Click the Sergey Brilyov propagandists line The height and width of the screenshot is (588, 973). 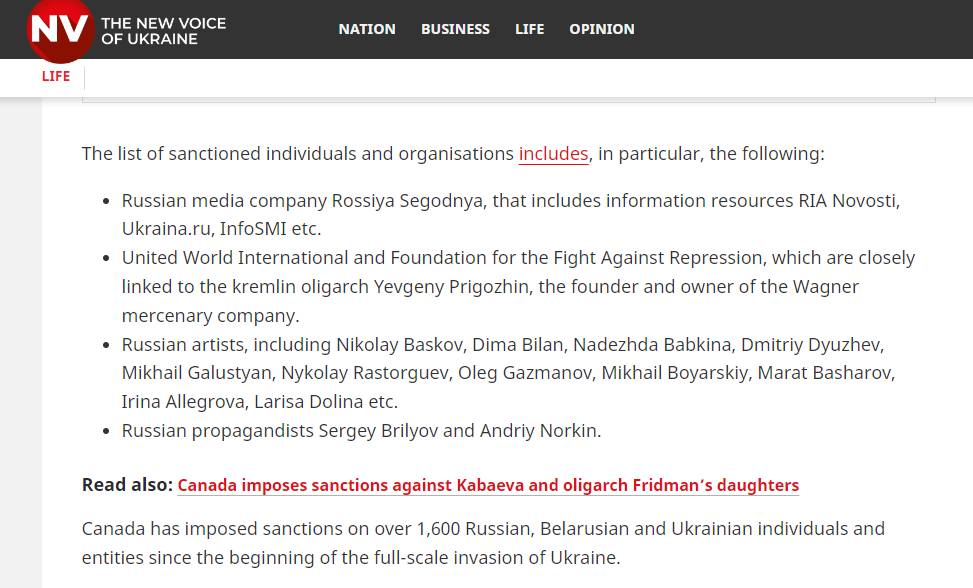pos(361,431)
